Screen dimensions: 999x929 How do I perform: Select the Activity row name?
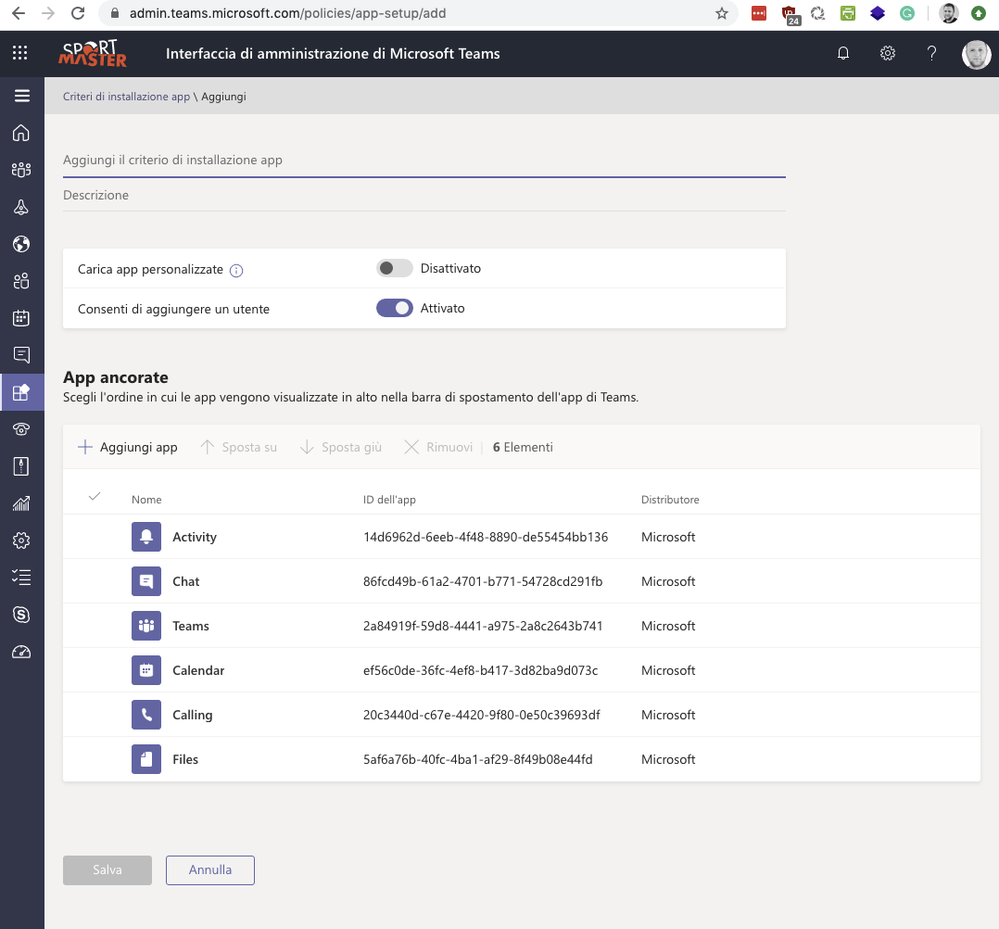pyautogui.click(x=194, y=537)
